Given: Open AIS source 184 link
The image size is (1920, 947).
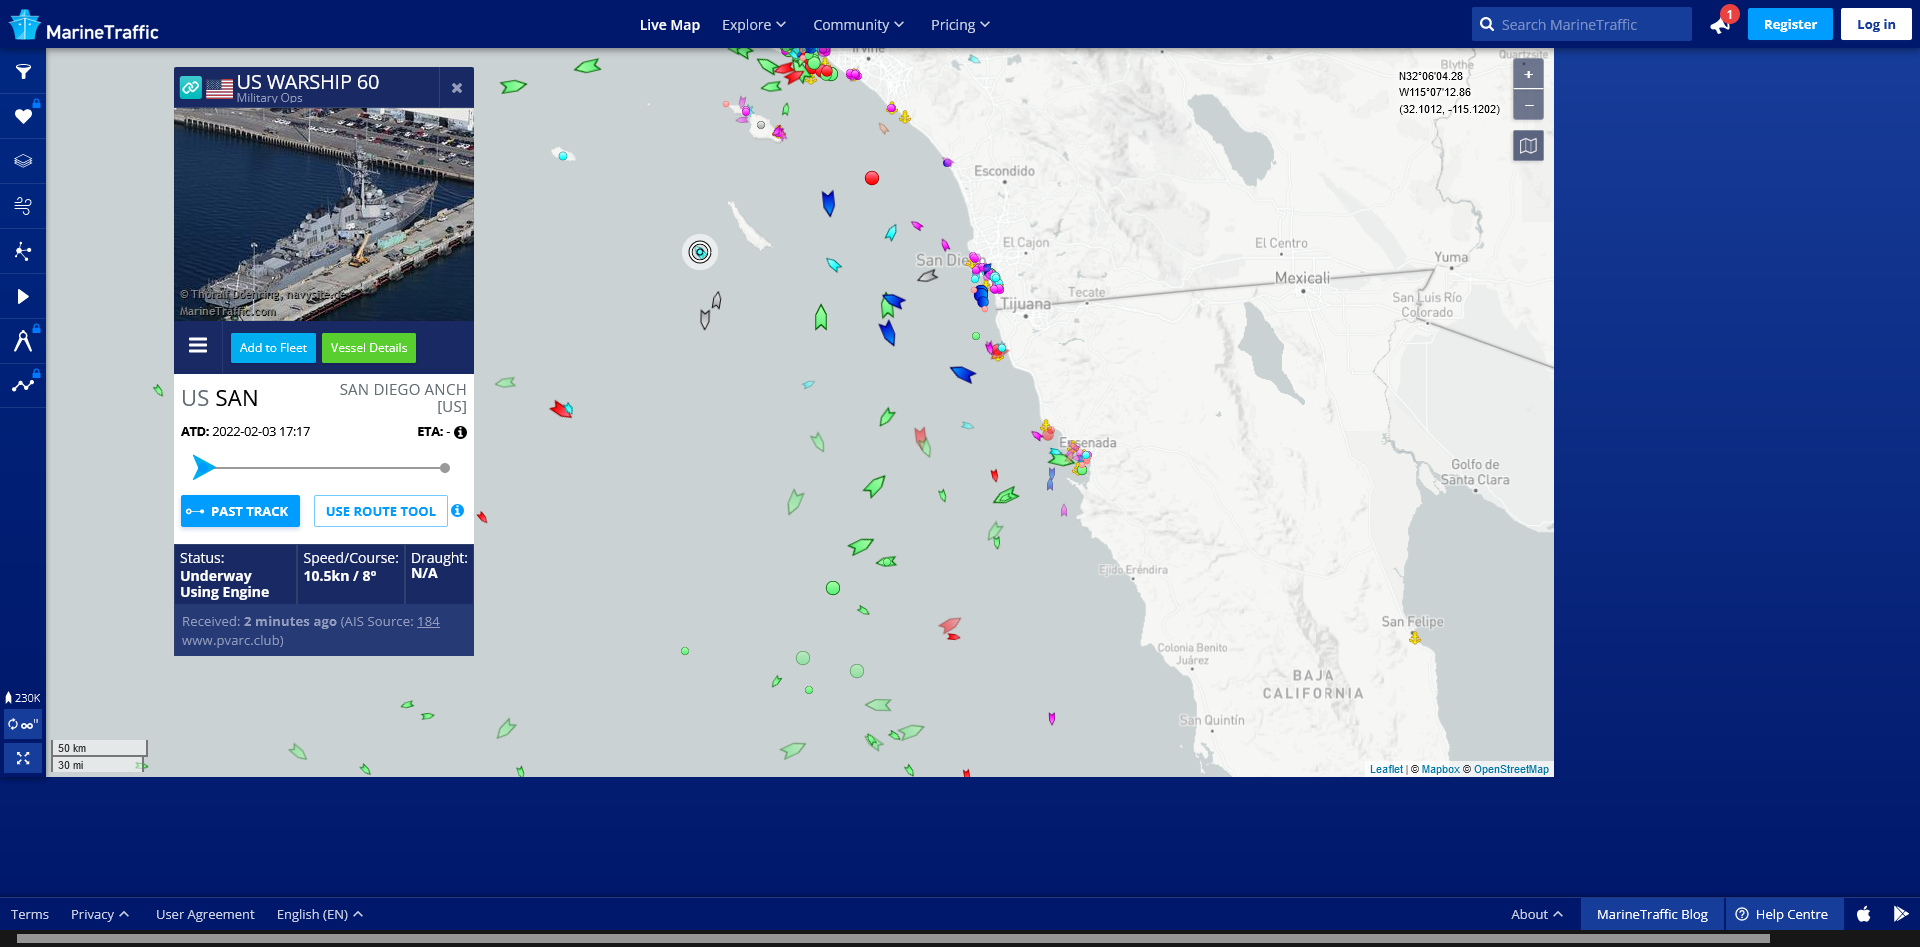Looking at the screenshot, I should pyautogui.click(x=428, y=622).
